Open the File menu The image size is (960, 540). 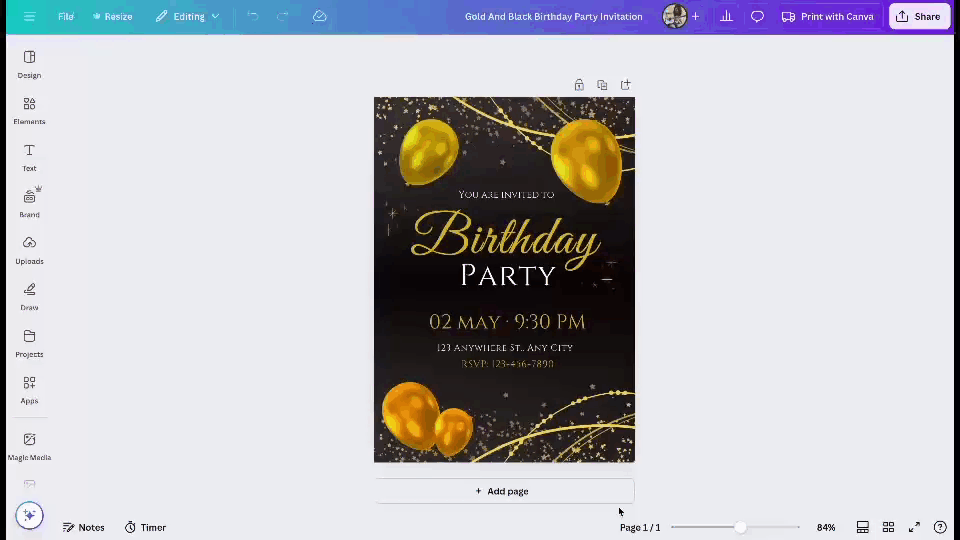(66, 17)
